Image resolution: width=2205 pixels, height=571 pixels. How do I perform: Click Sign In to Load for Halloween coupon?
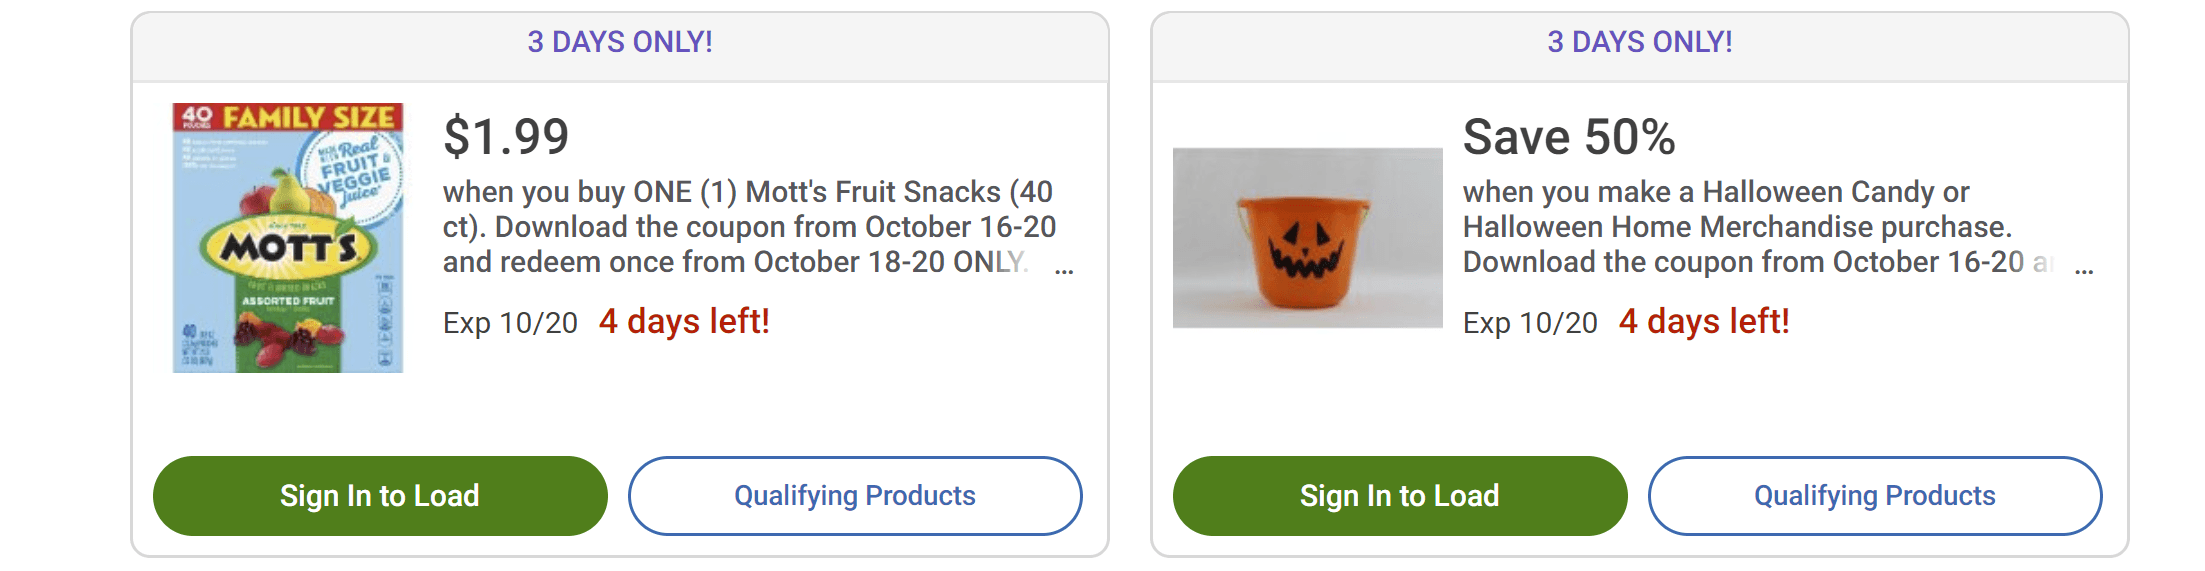(1399, 496)
